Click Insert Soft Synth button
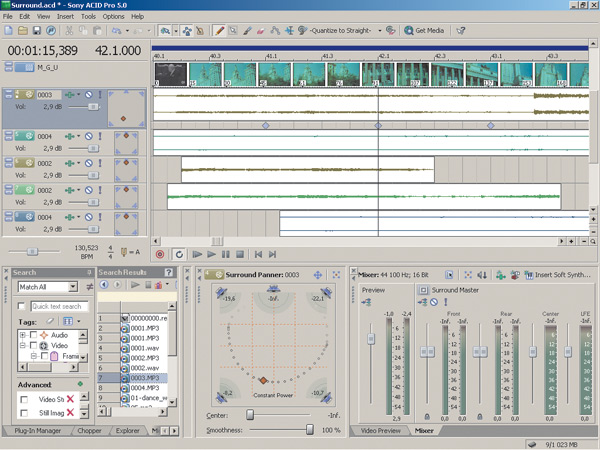The width and height of the screenshot is (600, 450). pos(558,275)
